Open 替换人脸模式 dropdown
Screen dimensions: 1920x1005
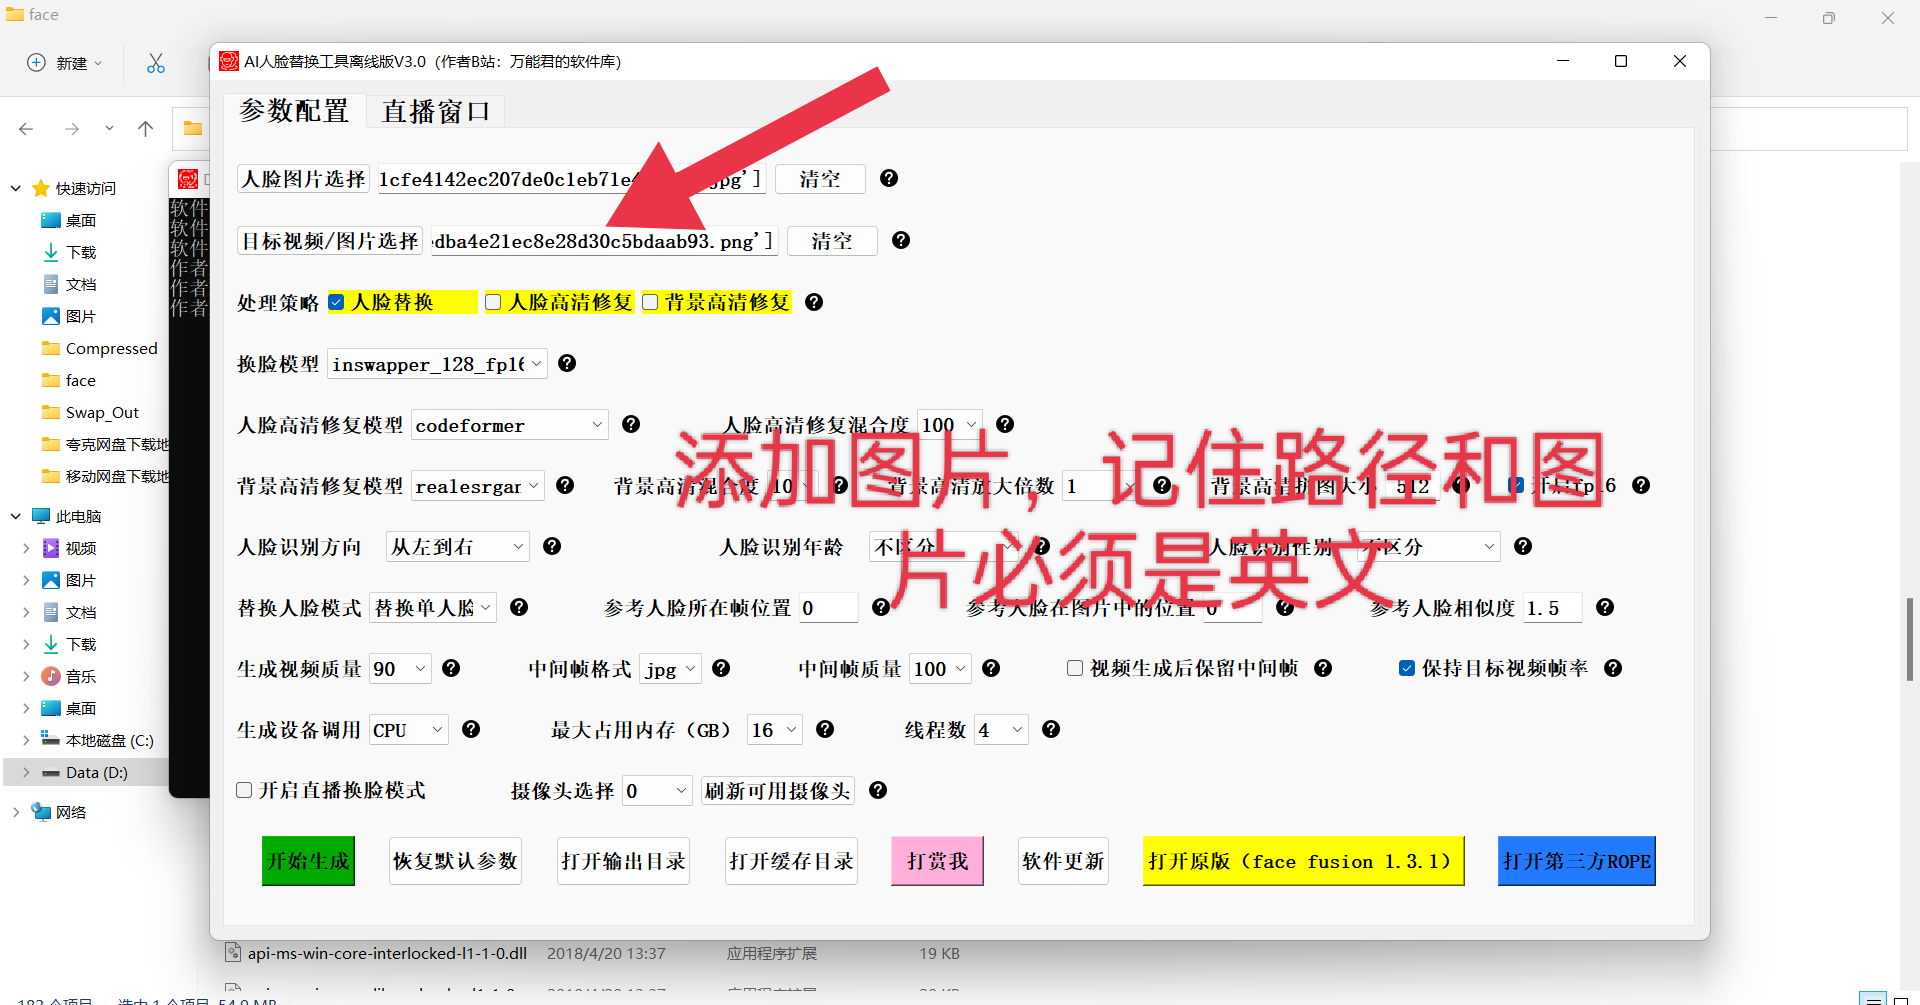(433, 608)
